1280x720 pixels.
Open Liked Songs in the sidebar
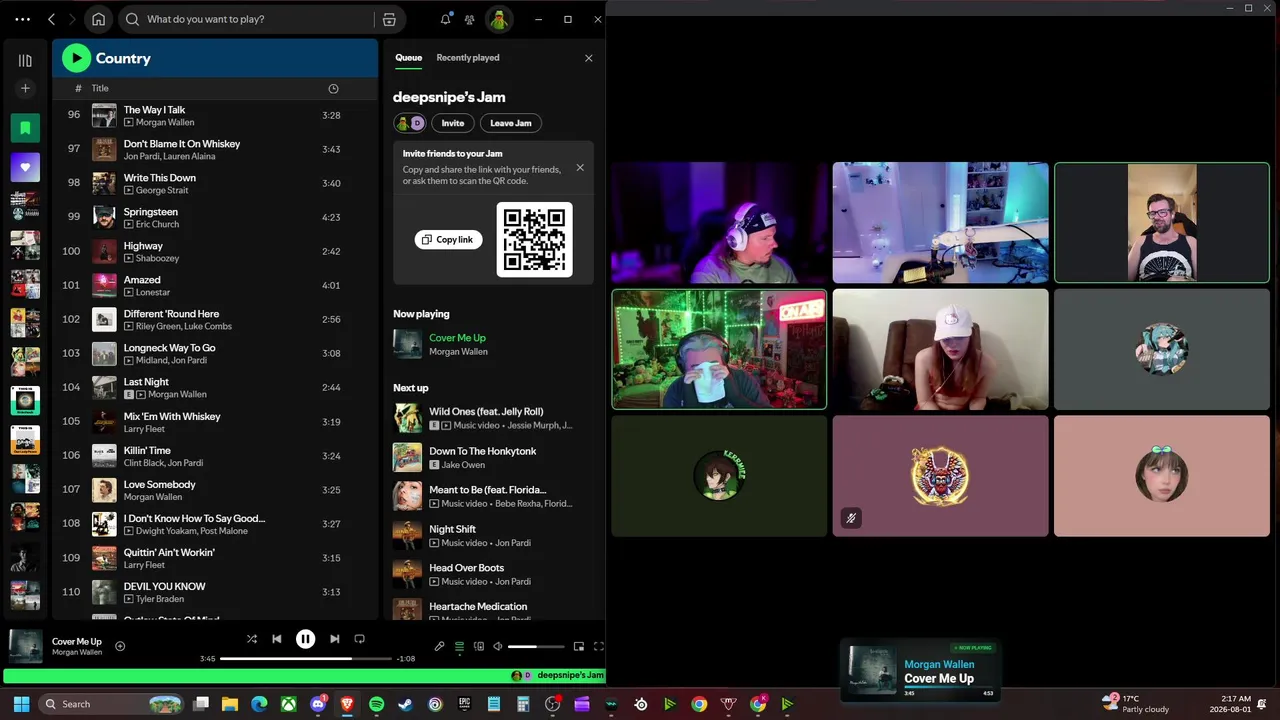click(25, 167)
